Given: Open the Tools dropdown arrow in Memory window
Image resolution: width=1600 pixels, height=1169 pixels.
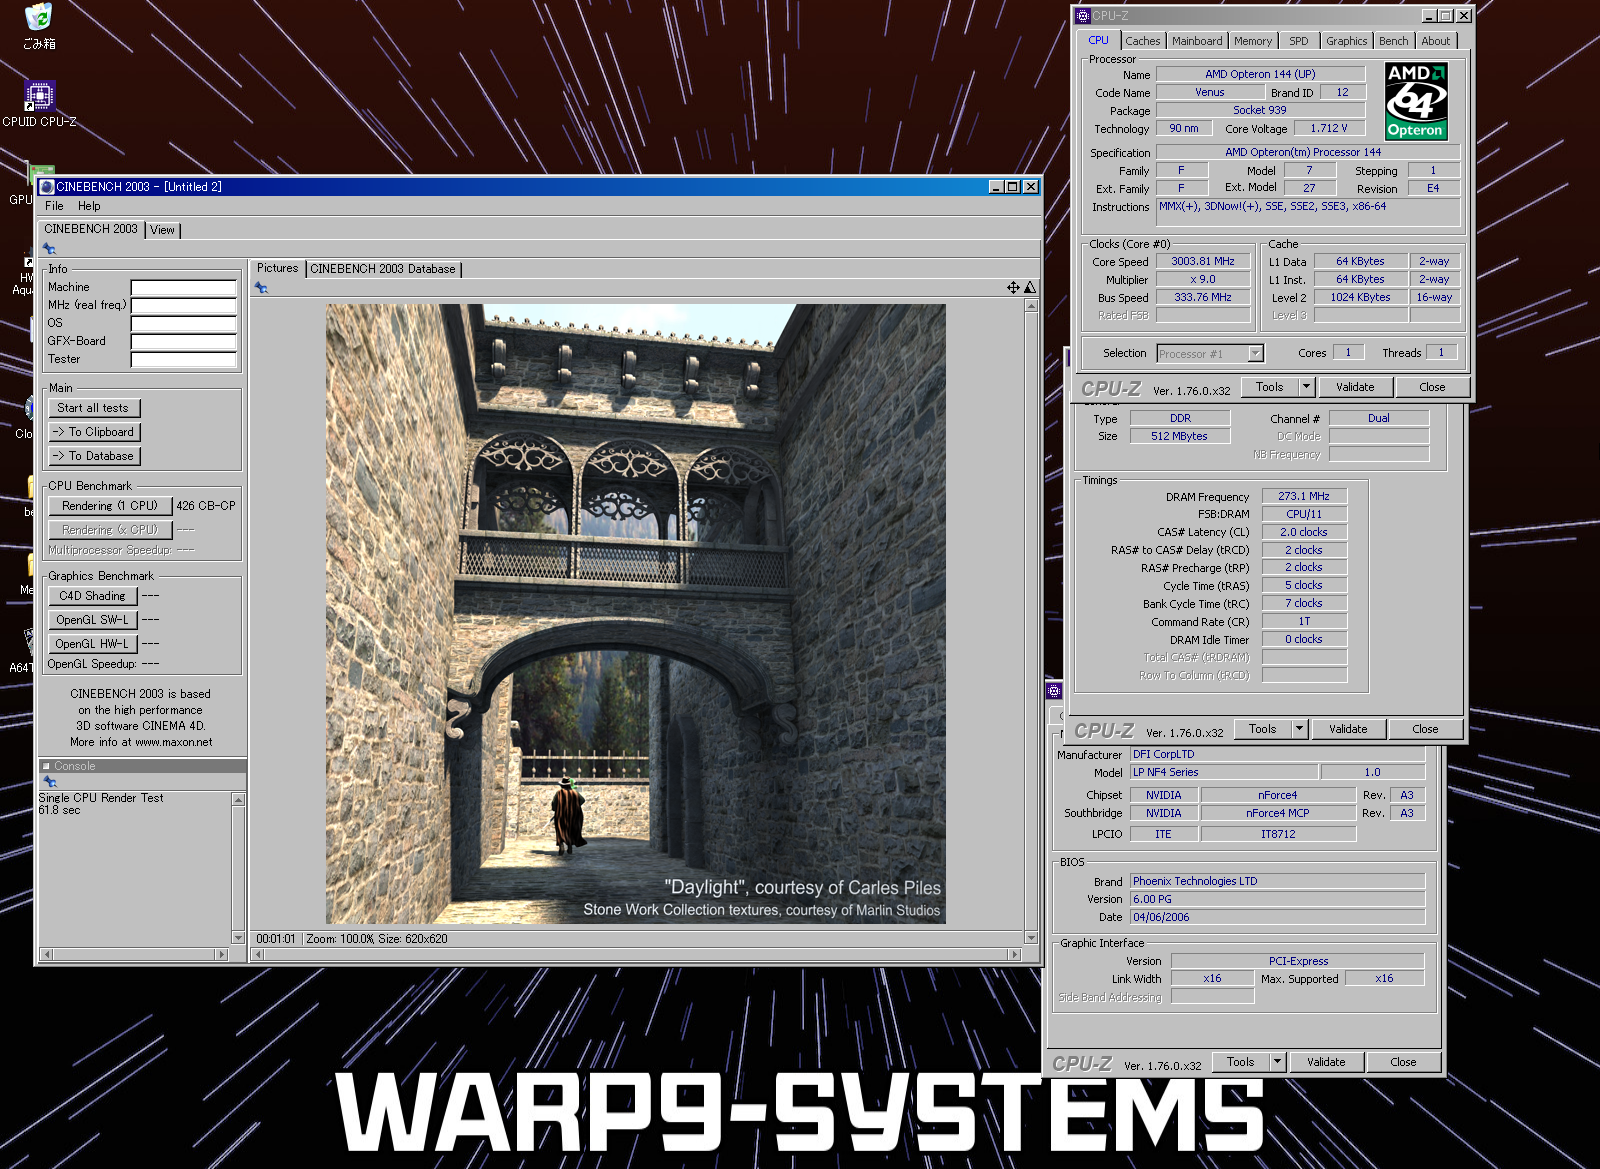Looking at the screenshot, I should tap(1299, 729).
